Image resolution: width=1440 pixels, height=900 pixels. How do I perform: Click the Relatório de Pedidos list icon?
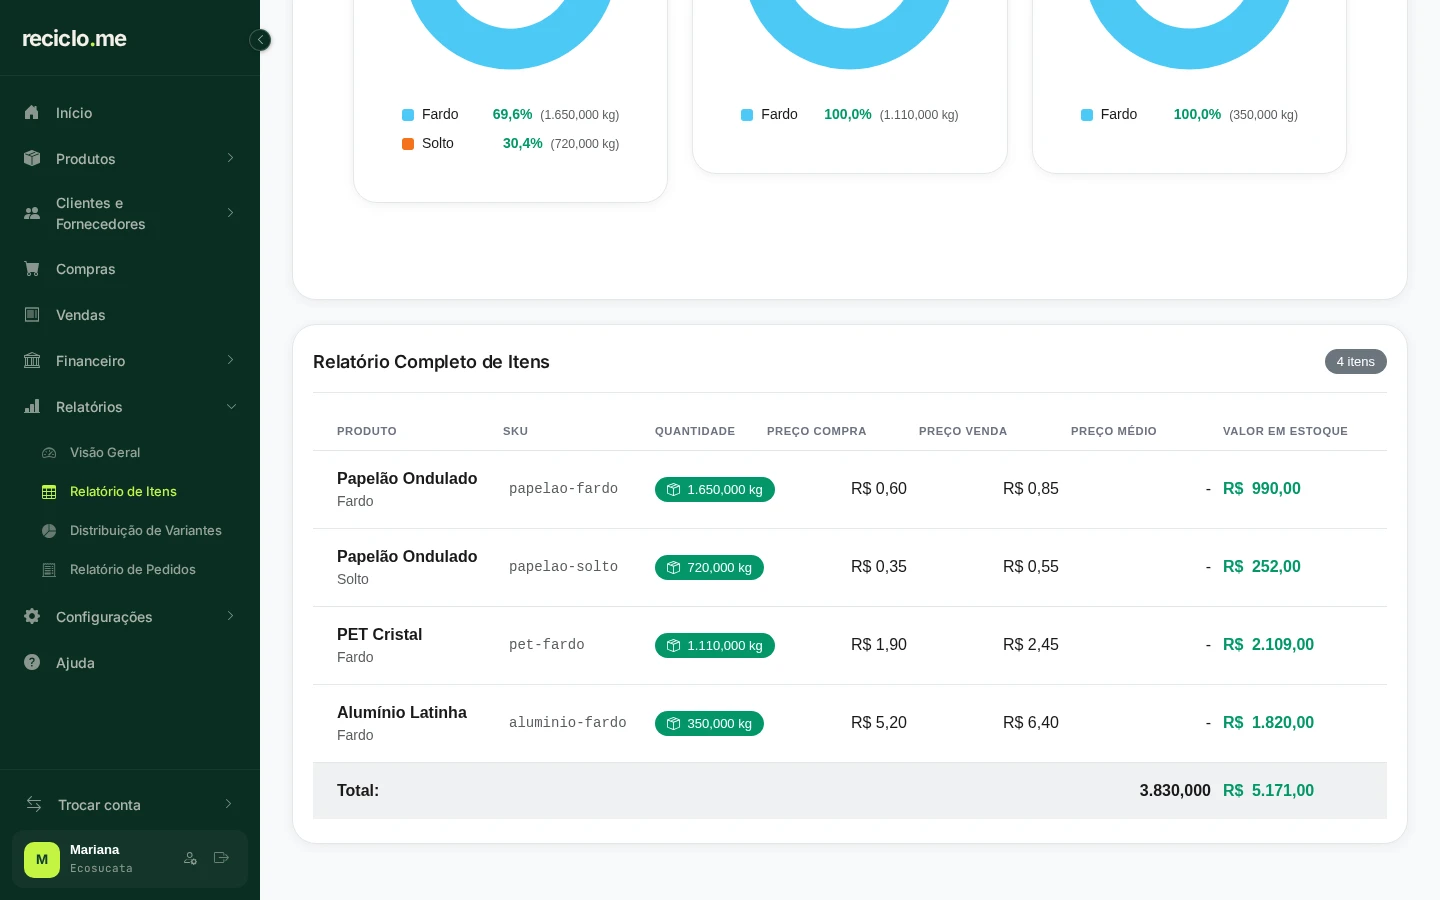coord(49,570)
